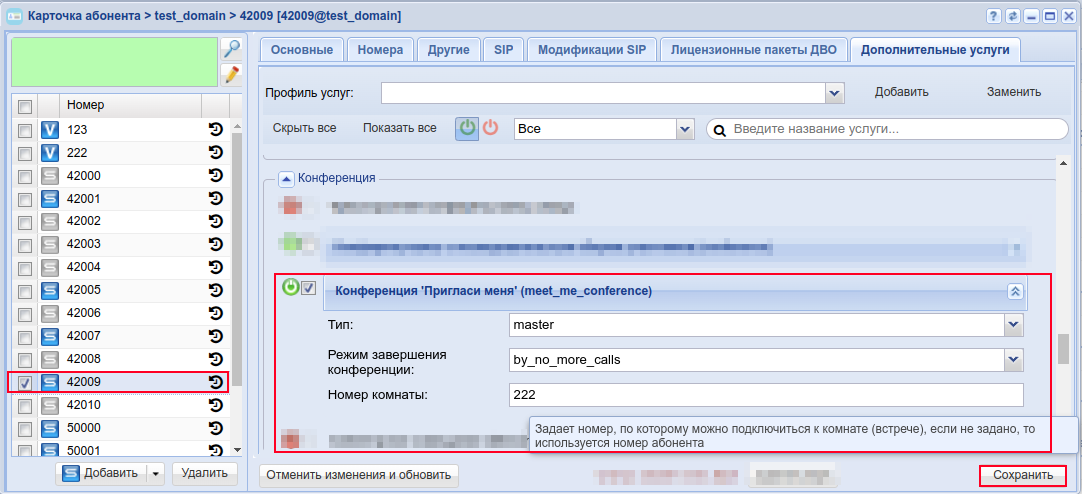Image resolution: width=1082 pixels, height=494 pixels.
Task: Click the Сохранить button
Action: point(1023,475)
